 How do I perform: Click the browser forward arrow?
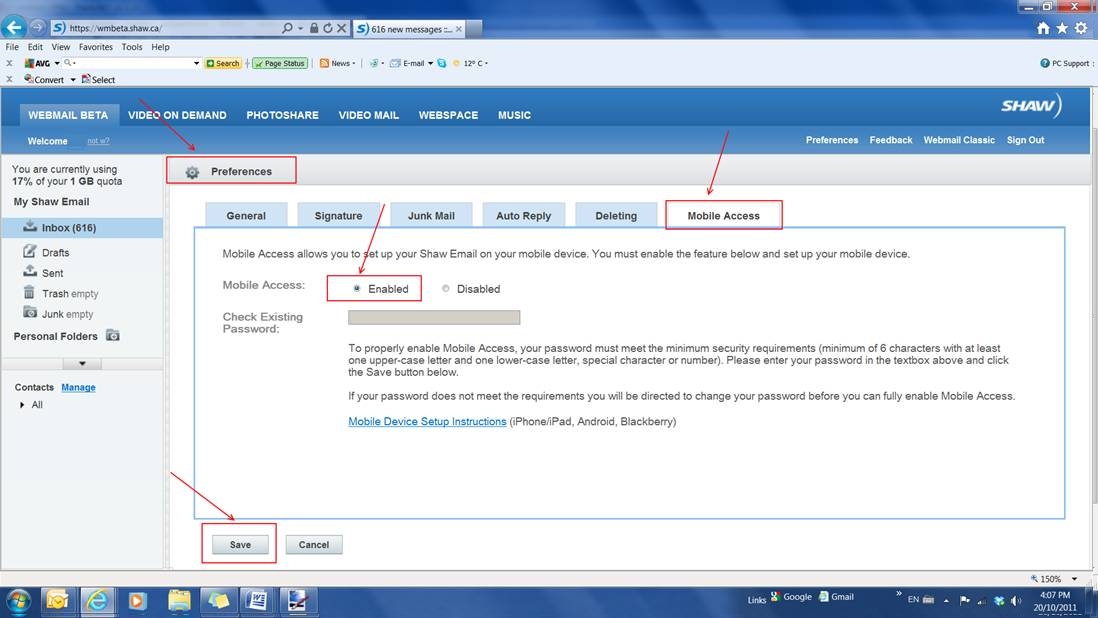(38, 27)
